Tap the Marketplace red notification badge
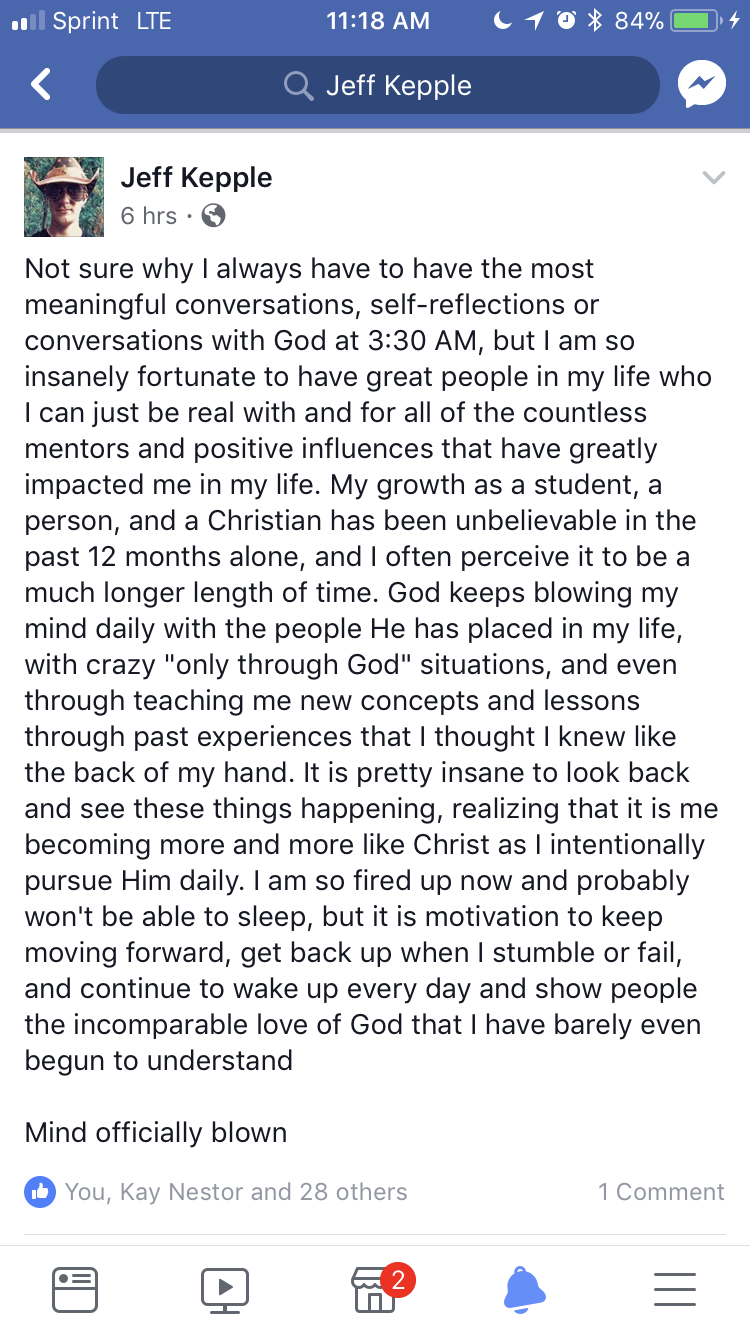The height and width of the screenshot is (1334, 750). pyautogui.click(x=398, y=1279)
